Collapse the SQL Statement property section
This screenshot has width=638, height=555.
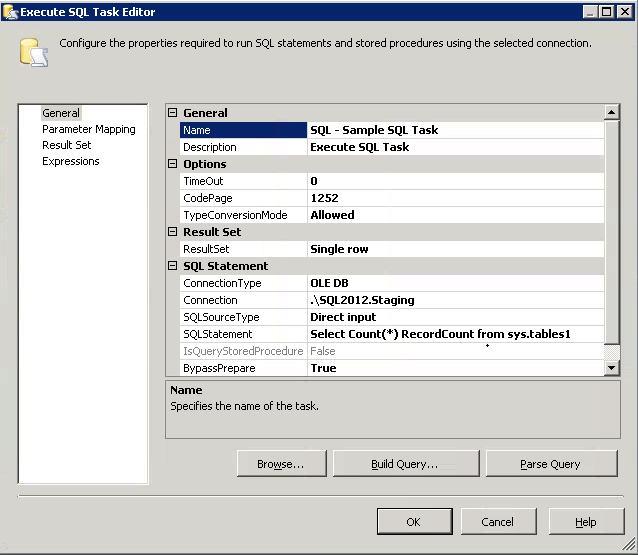click(172, 266)
